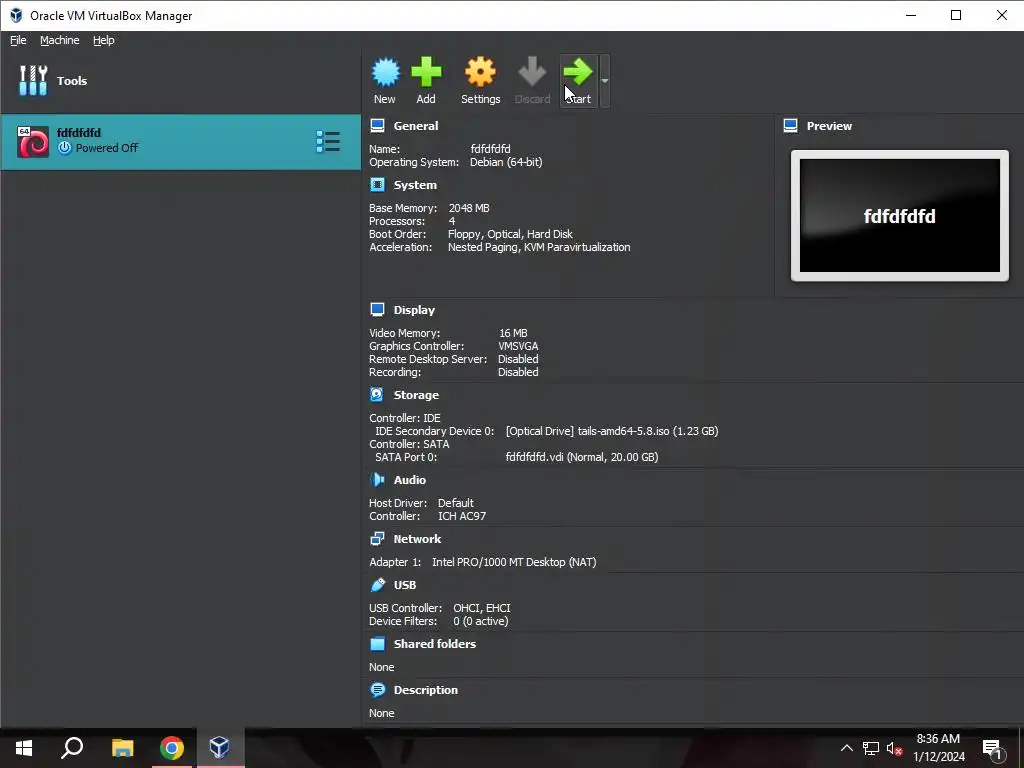Viewport: 1024px width, 768px height.
Task: Open the Settings gear in the toolbar
Action: click(x=480, y=72)
